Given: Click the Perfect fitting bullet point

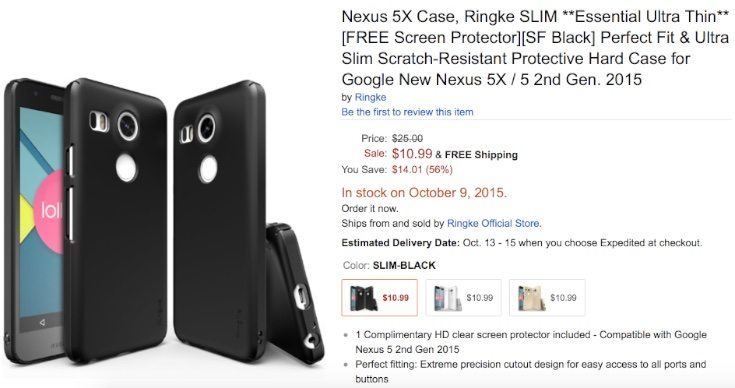Looking at the screenshot, I should pos(531,372).
